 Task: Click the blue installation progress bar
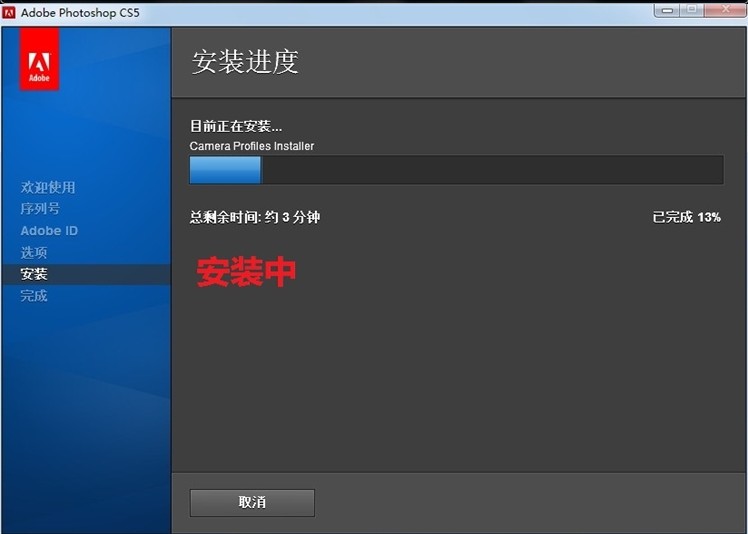click(457, 169)
